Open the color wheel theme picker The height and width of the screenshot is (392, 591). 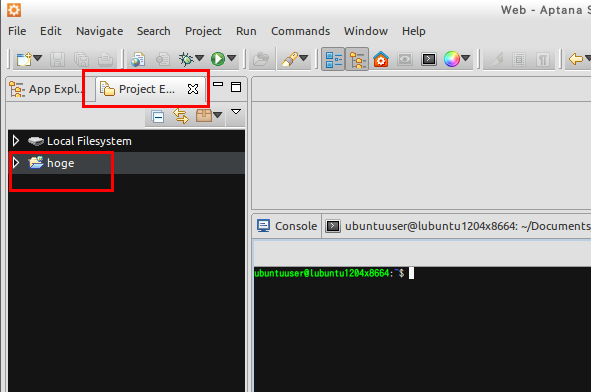pyautogui.click(x=452, y=59)
